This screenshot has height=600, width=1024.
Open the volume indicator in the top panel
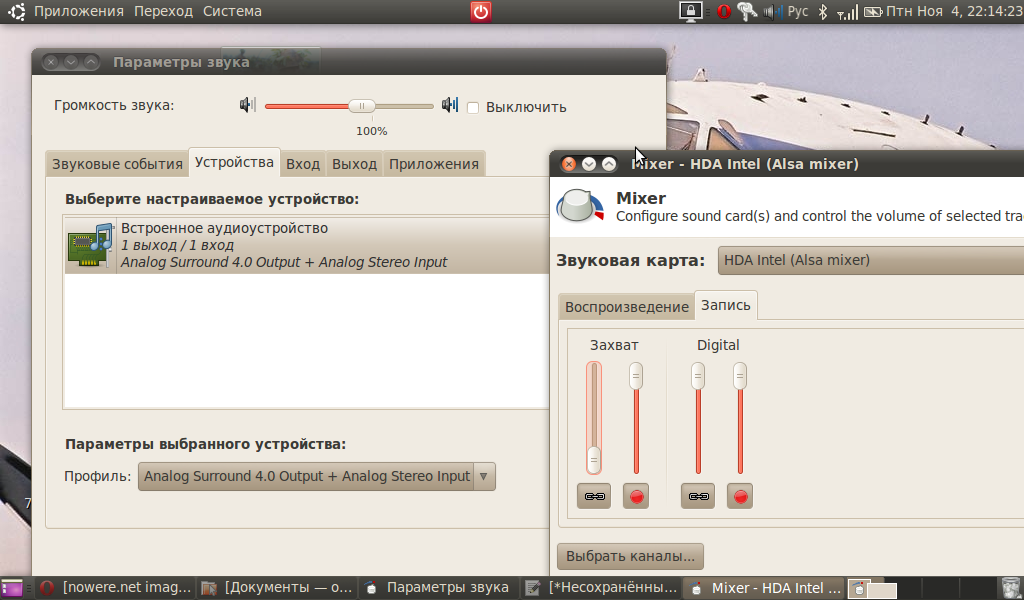[773, 12]
